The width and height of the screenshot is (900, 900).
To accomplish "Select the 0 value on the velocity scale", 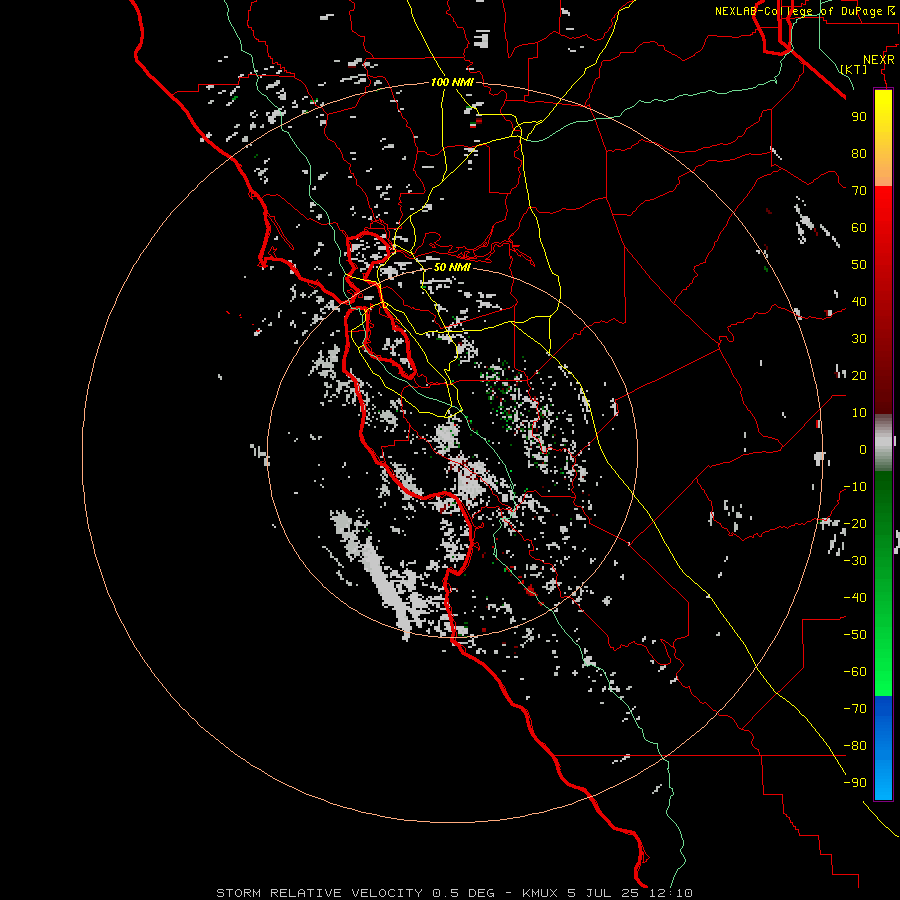I will [863, 449].
